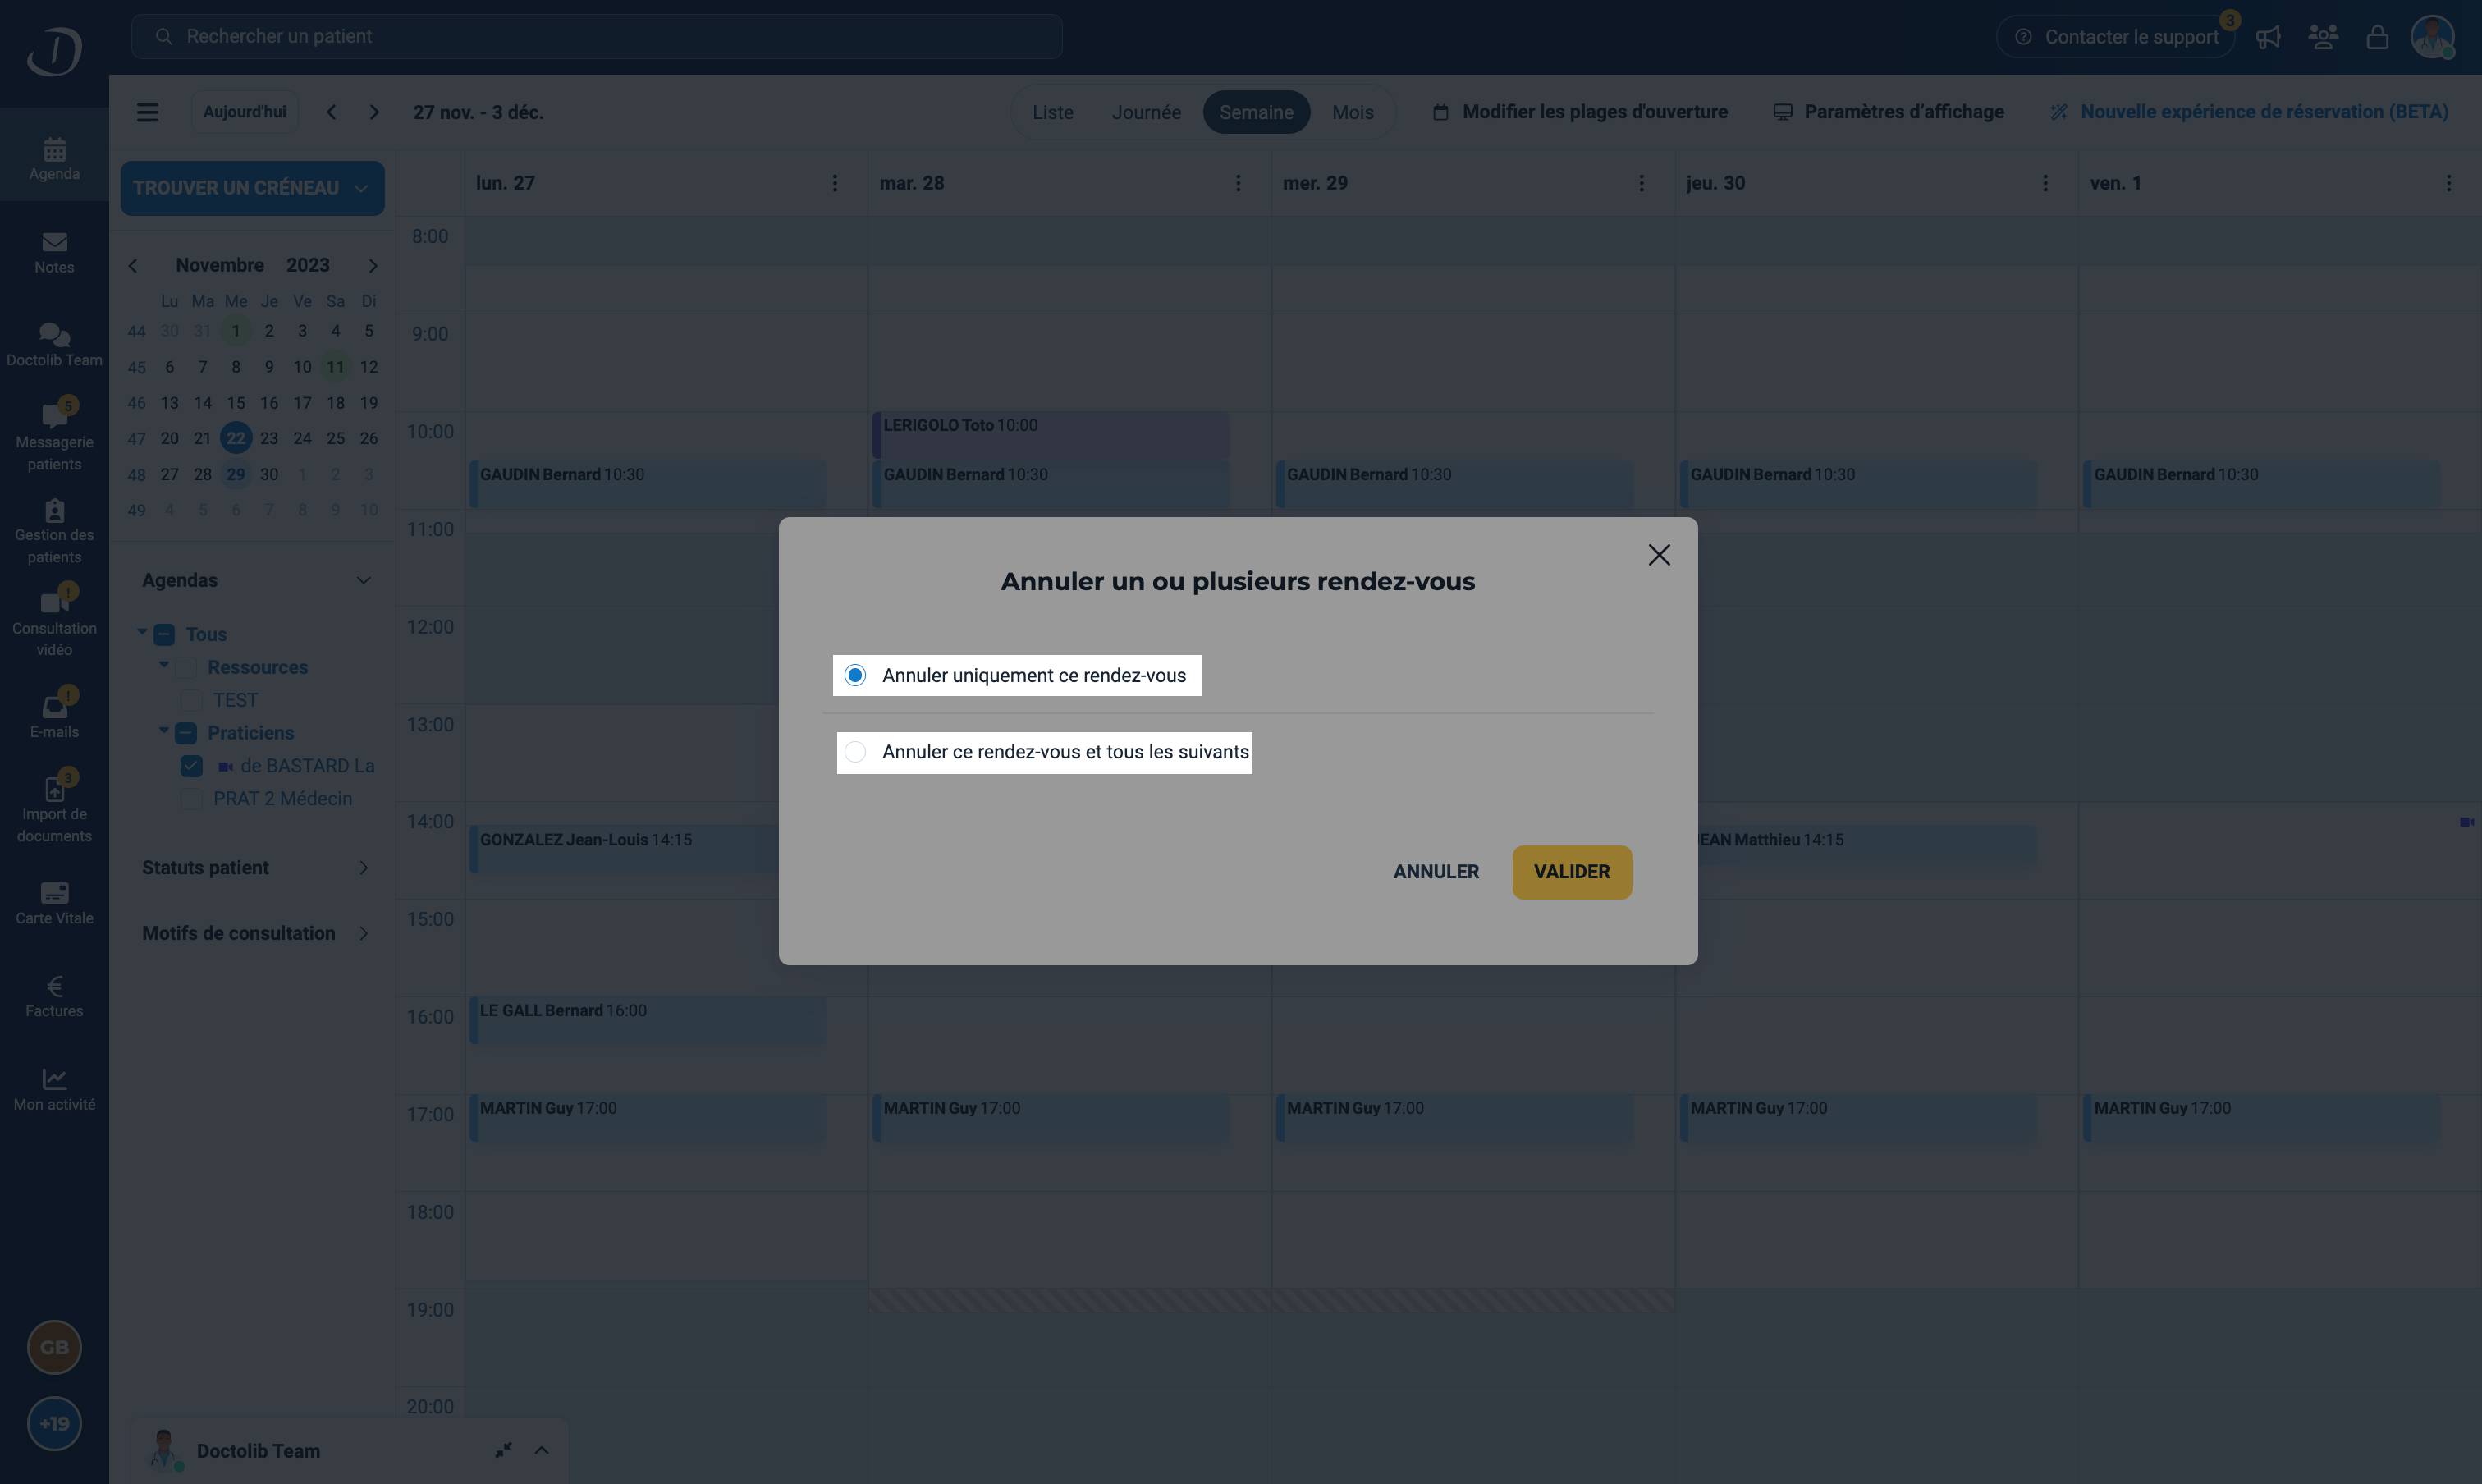Image resolution: width=2482 pixels, height=1484 pixels.
Task: Switch to Semaine view
Action: pyautogui.click(x=1256, y=112)
